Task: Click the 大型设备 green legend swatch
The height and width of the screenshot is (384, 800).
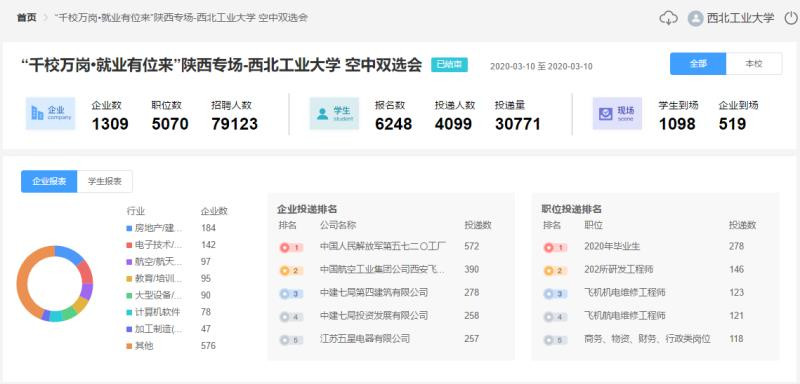Action: pyautogui.click(x=129, y=295)
